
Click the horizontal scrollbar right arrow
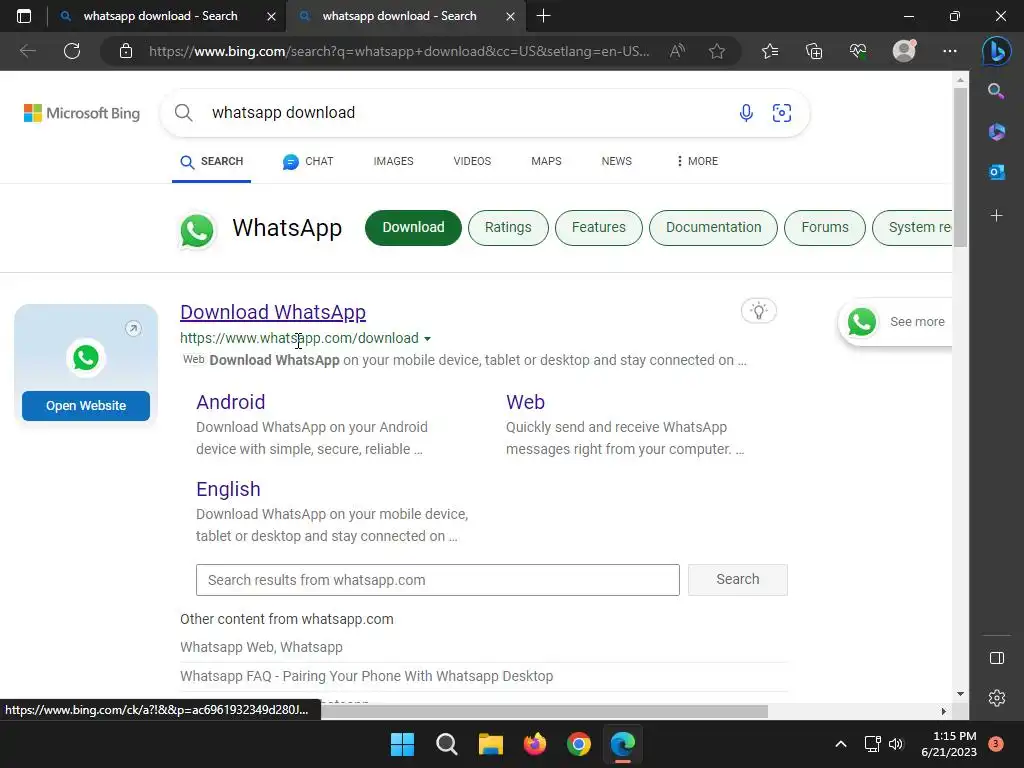pyautogui.click(x=943, y=711)
